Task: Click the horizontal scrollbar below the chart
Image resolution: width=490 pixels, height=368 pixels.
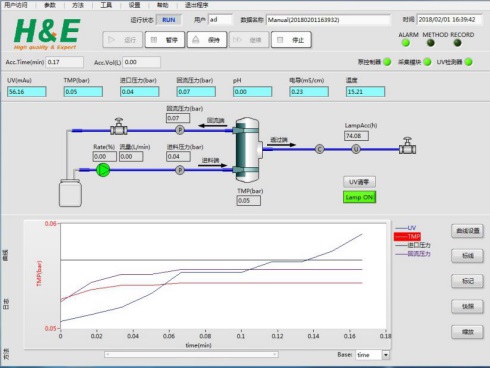Action: tap(191, 355)
